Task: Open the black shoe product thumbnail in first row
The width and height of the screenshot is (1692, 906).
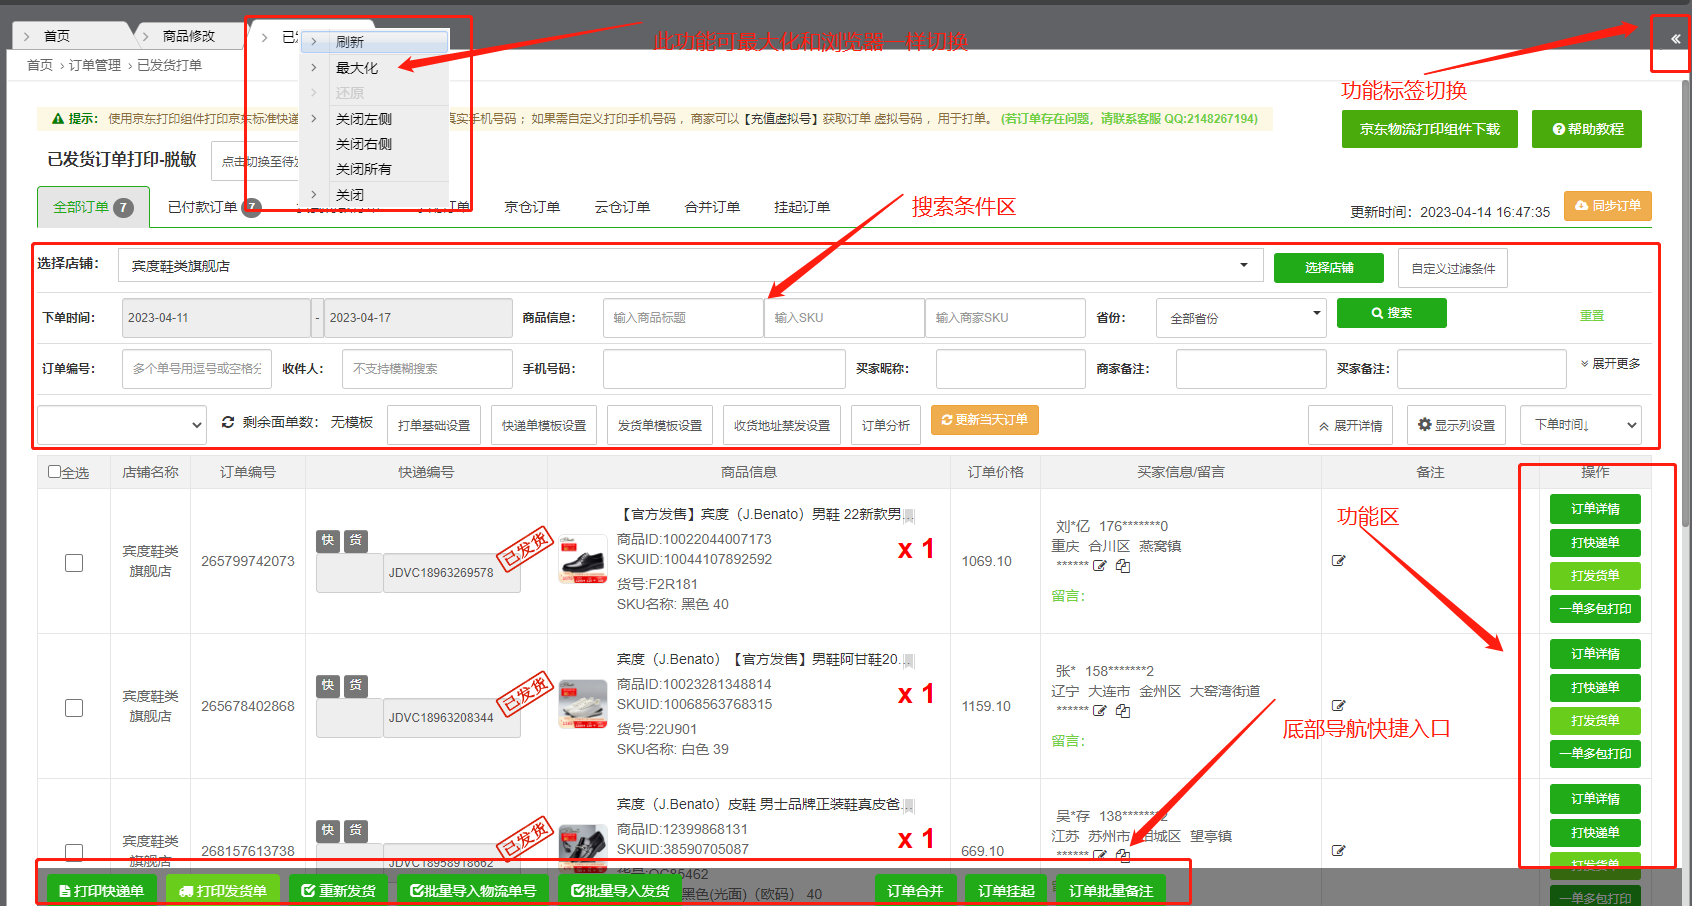Action: (x=583, y=560)
